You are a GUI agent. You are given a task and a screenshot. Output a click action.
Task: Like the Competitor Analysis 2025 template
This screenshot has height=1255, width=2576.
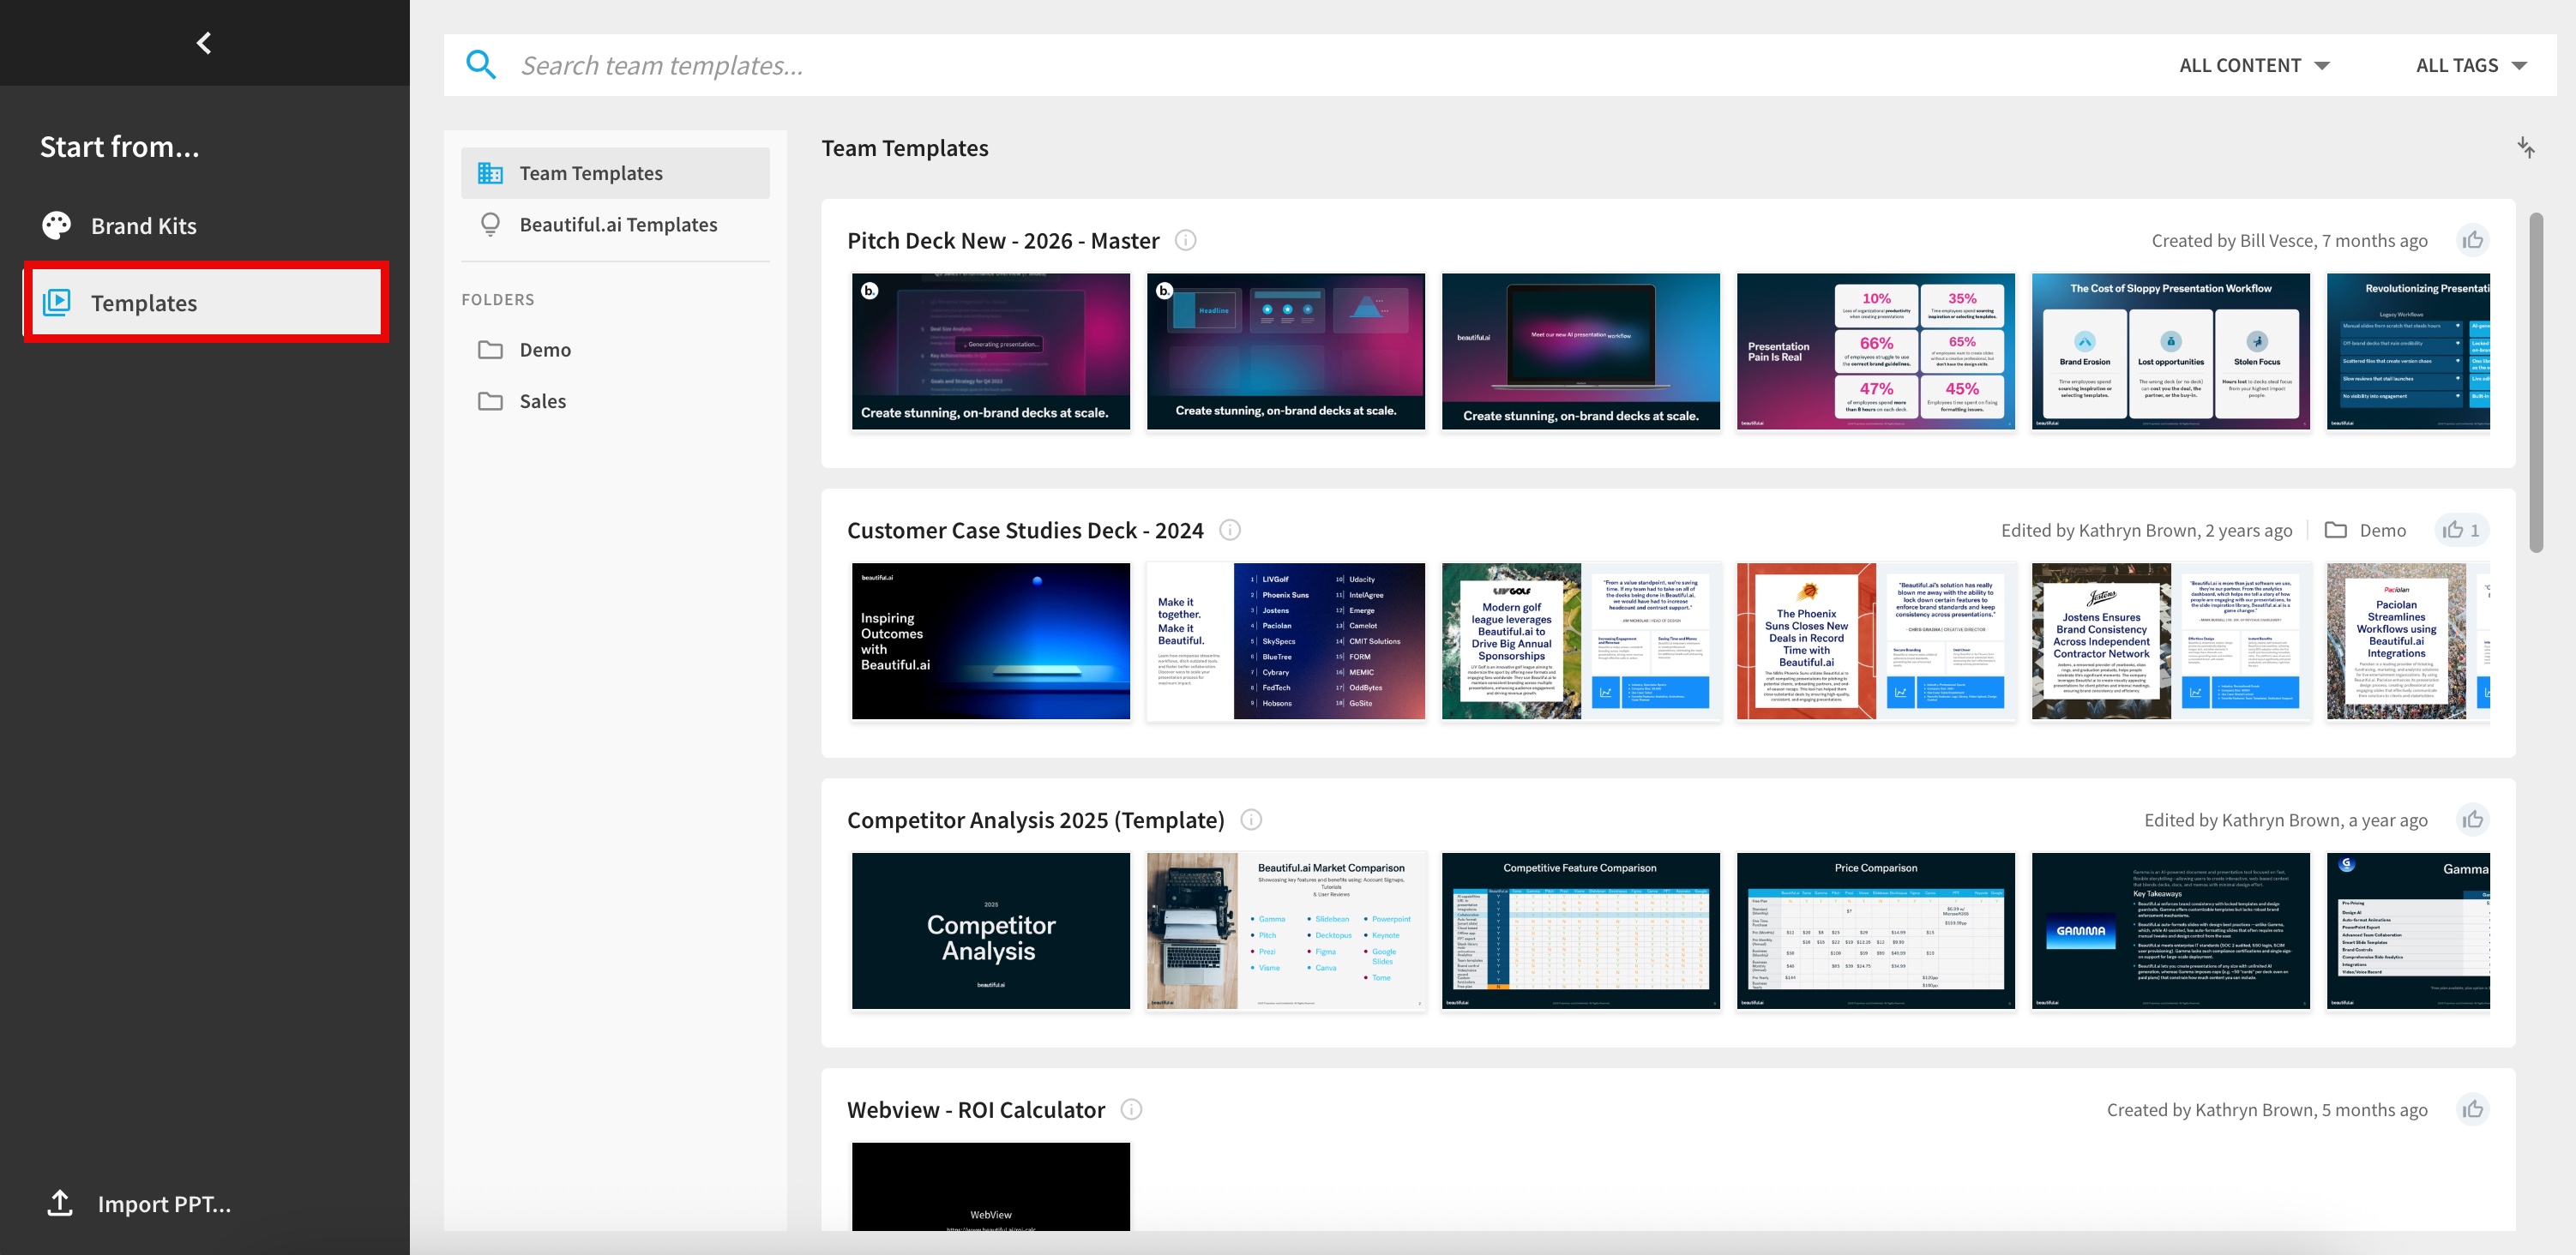tap(2473, 820)
